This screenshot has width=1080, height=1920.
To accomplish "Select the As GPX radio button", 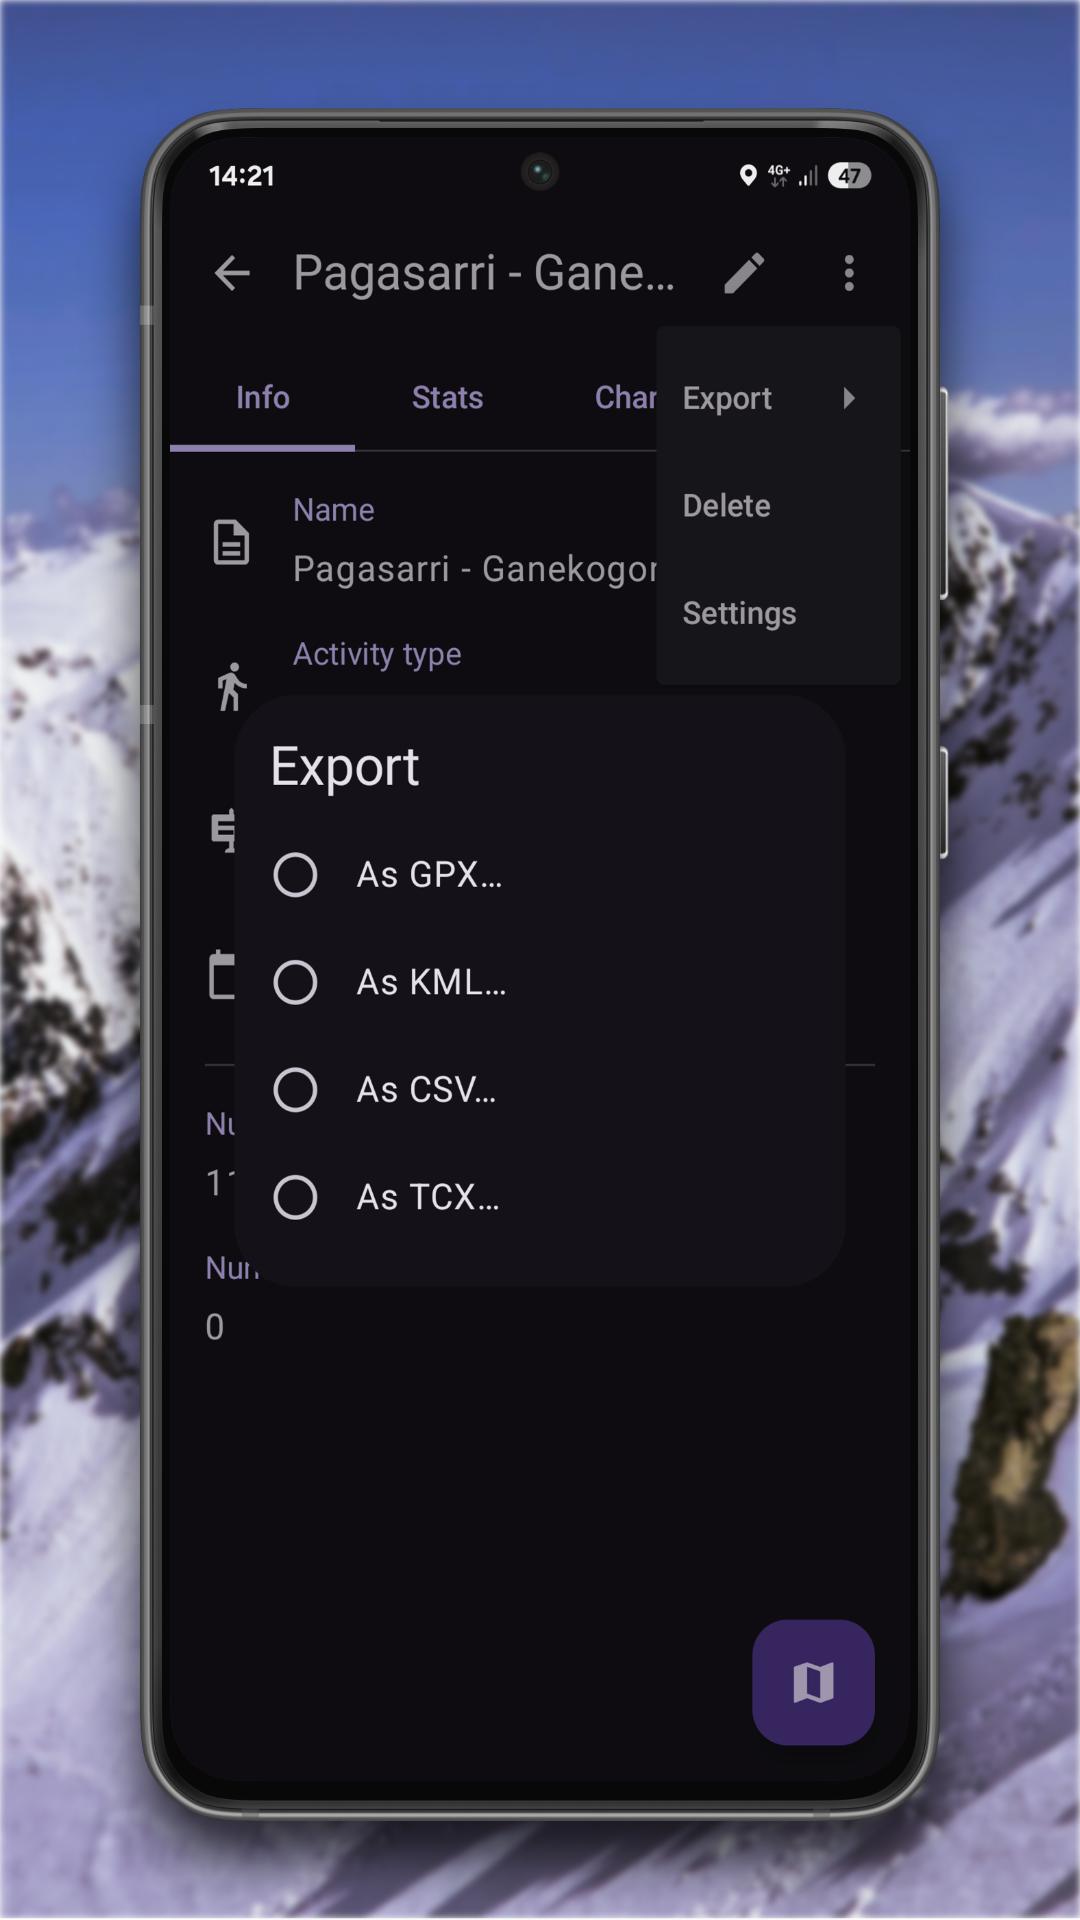I will point(295,875).
